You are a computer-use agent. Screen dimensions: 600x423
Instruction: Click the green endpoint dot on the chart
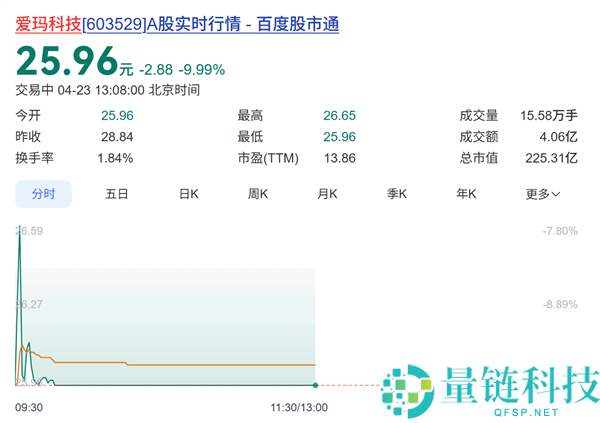click(x=315, y=385)
